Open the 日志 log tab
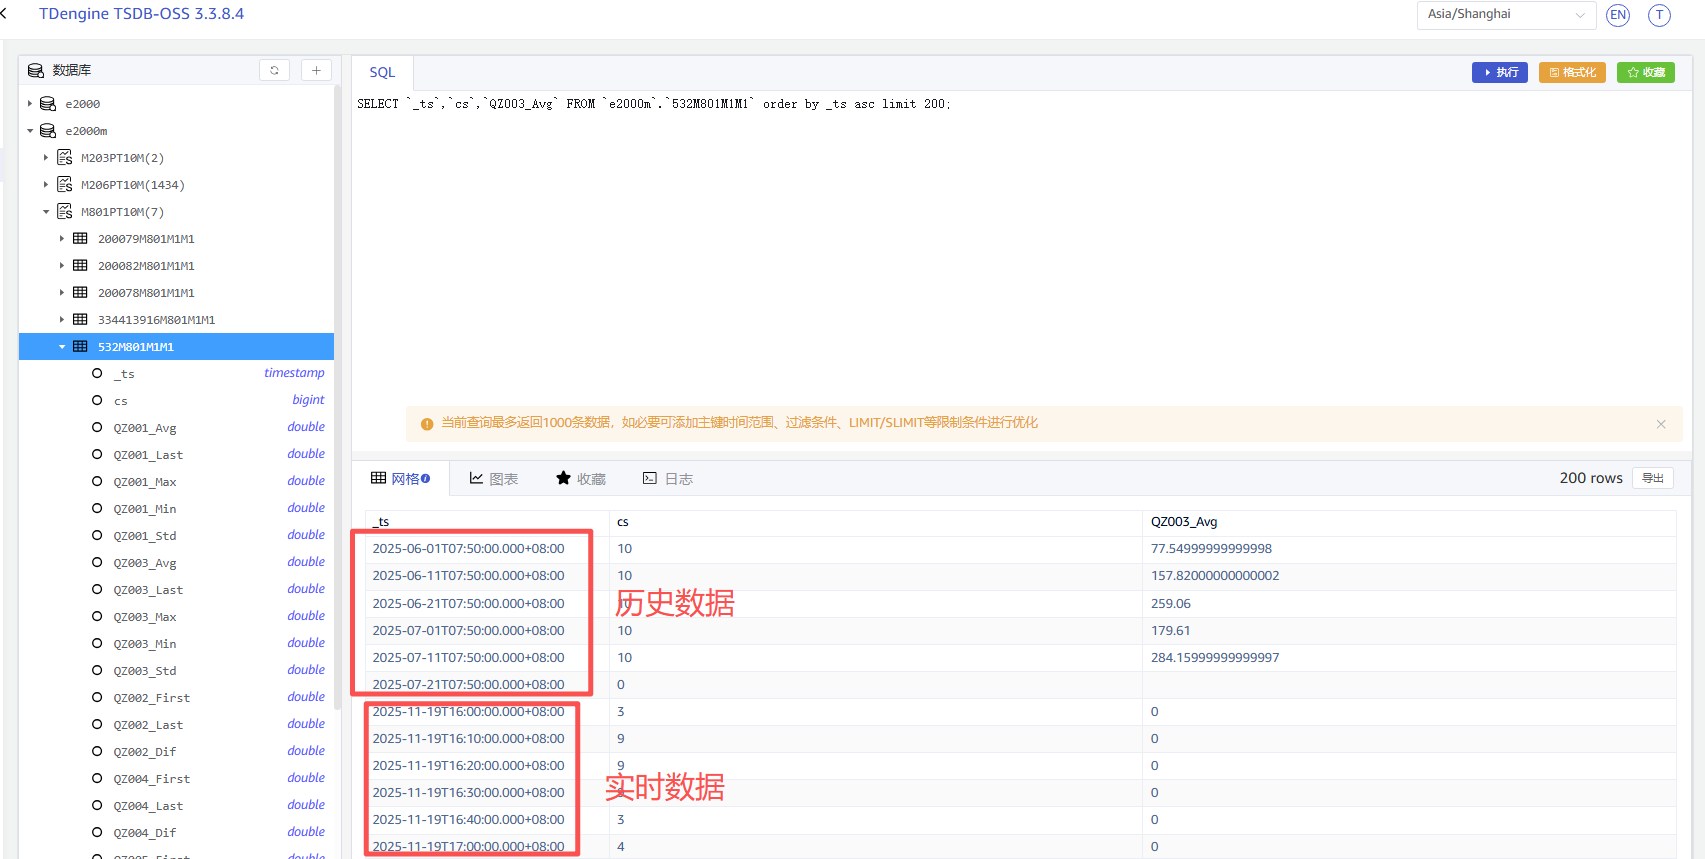 [668, 479]
